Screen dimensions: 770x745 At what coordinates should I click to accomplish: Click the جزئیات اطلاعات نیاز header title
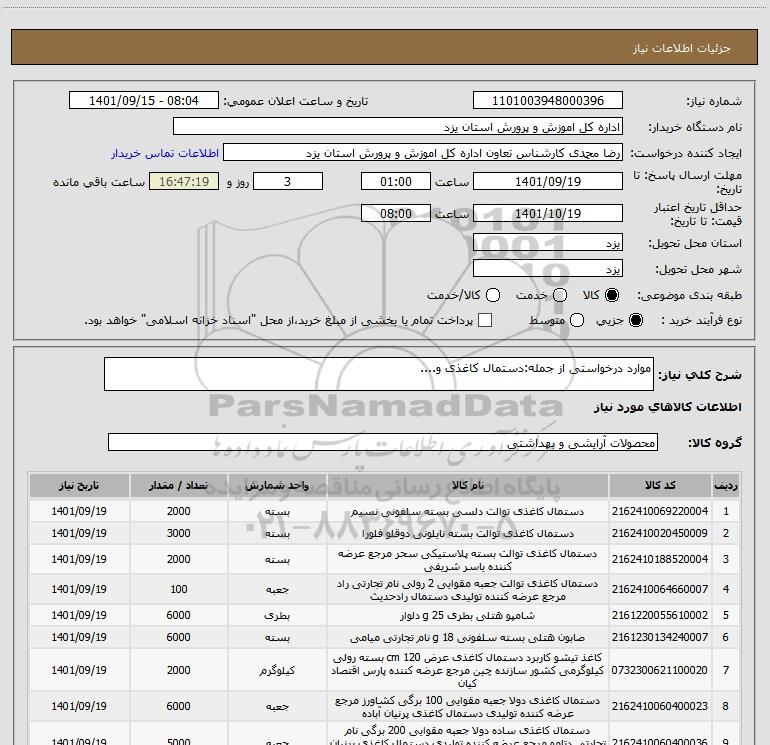tap(682, 48)
